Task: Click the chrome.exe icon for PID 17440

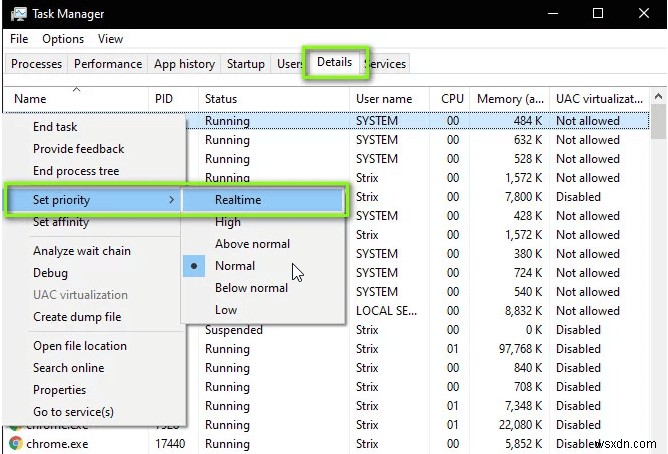Action: pyautogui.click(x=16, y=443)
